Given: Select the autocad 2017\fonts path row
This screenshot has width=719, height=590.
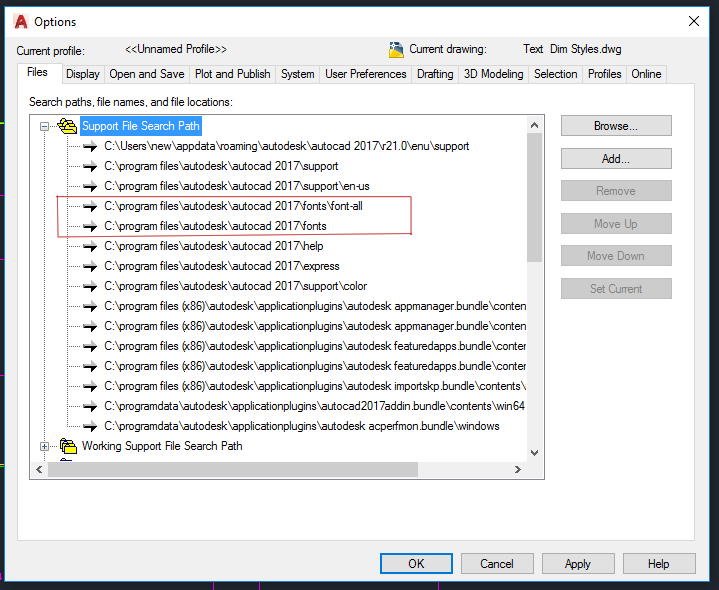Looking at the screenshot, I should [x=215, y=226].
